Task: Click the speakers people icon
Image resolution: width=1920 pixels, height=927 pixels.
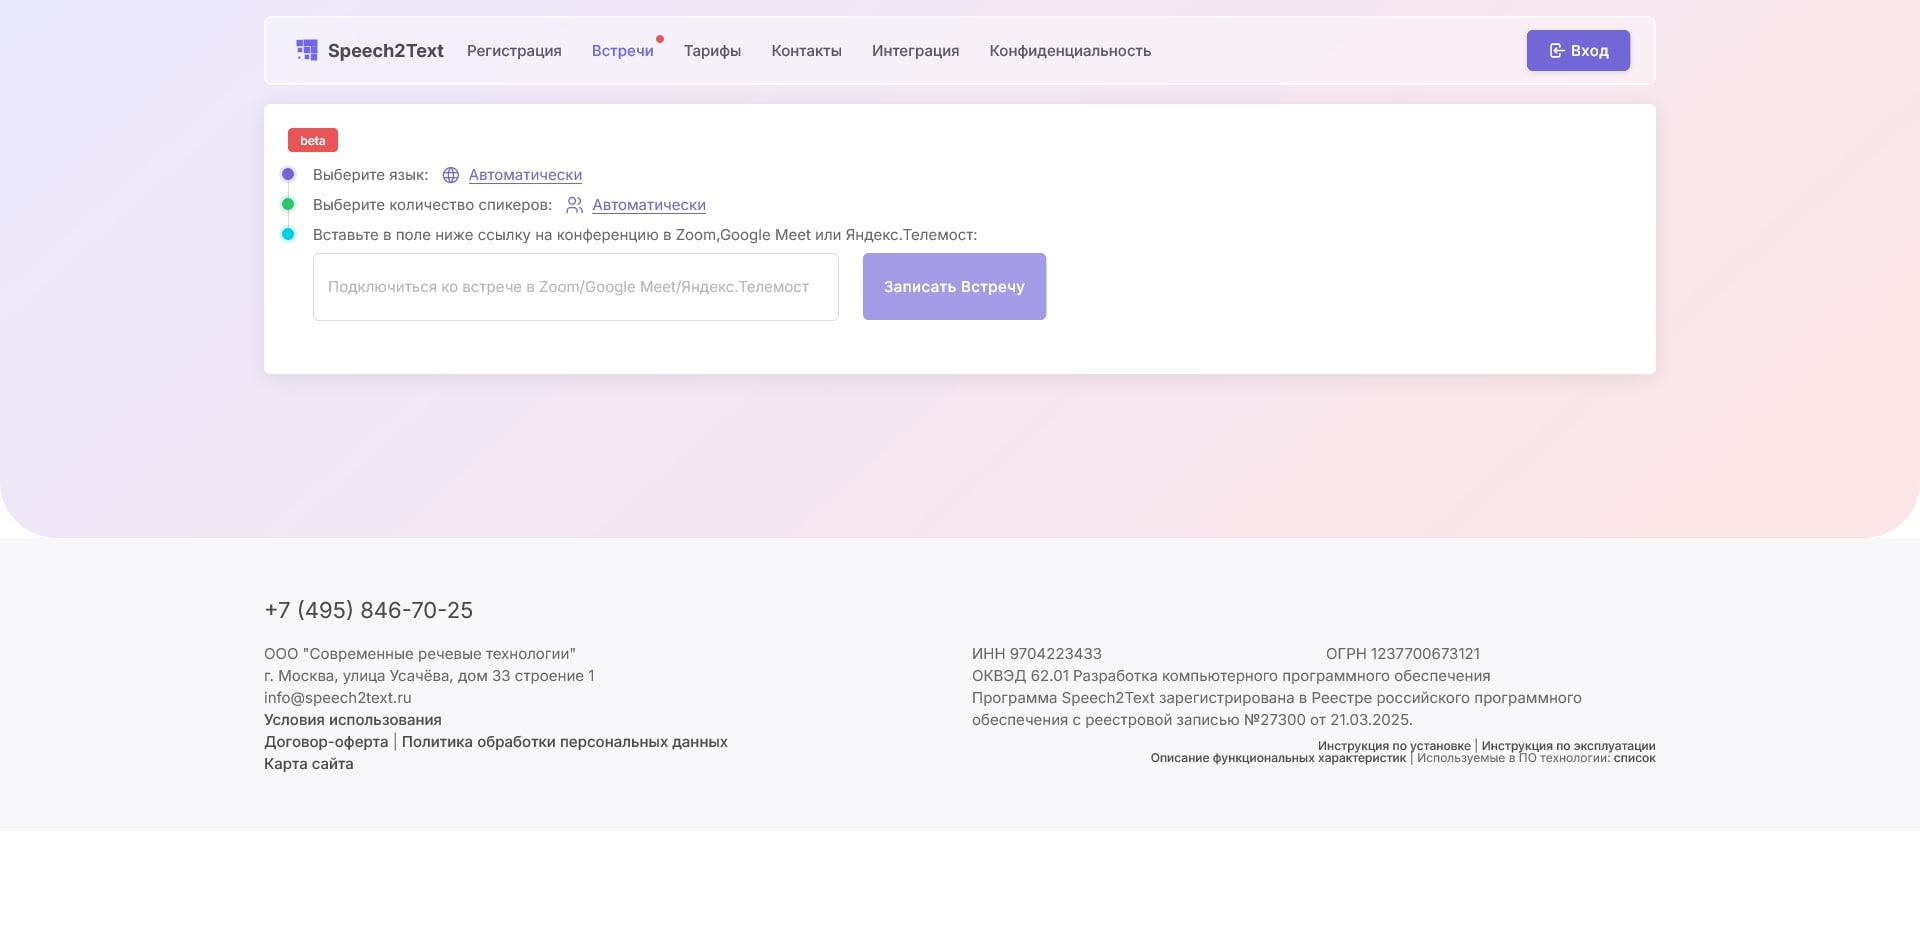Action: 574,205
